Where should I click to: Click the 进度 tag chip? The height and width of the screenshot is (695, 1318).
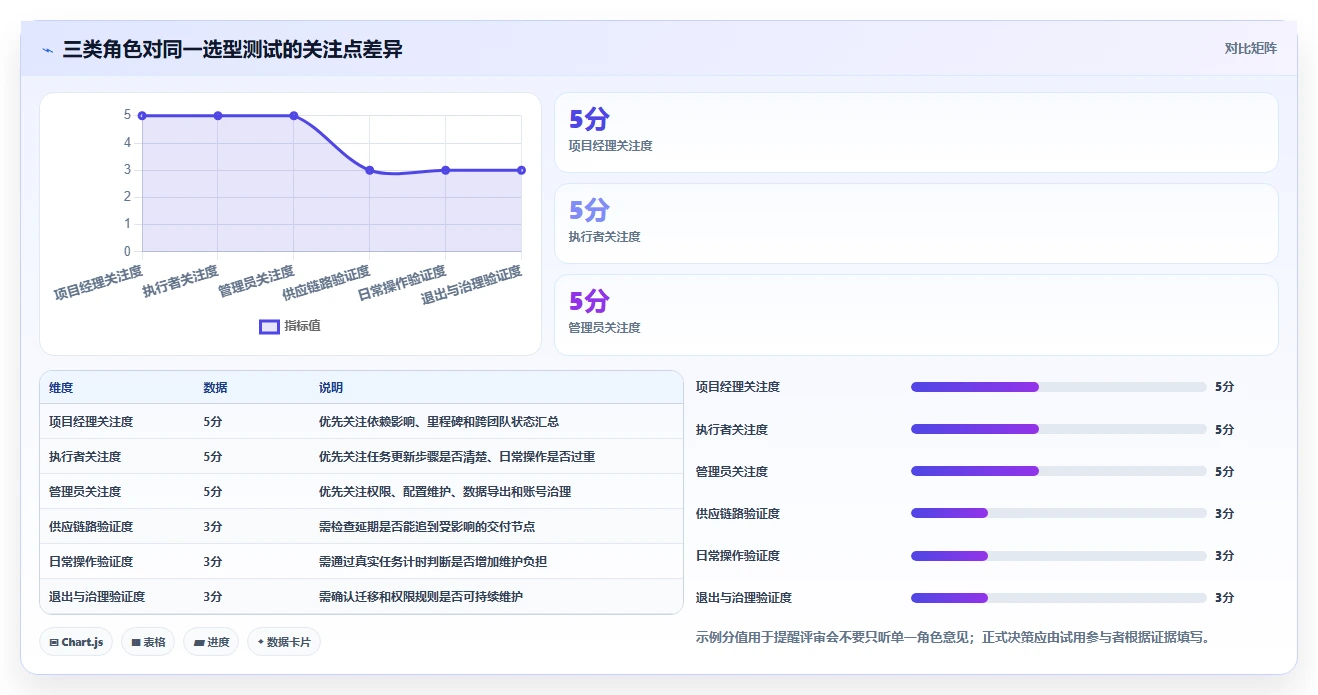coord(211,642)
